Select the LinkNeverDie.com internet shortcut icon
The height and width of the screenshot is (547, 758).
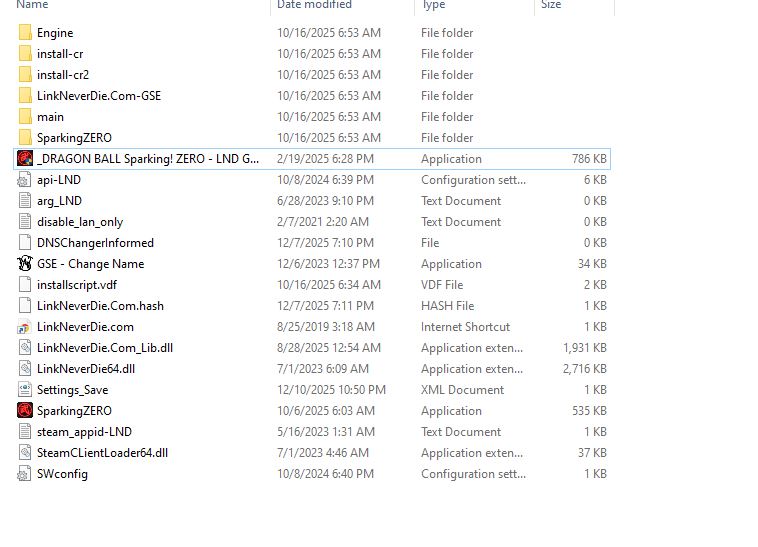pyautogui.click(x=25, y=327)
